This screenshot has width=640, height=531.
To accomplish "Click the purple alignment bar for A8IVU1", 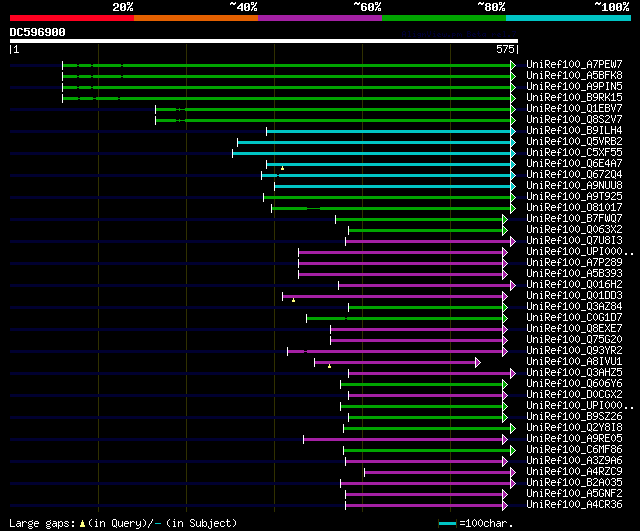I will [395, 362].
